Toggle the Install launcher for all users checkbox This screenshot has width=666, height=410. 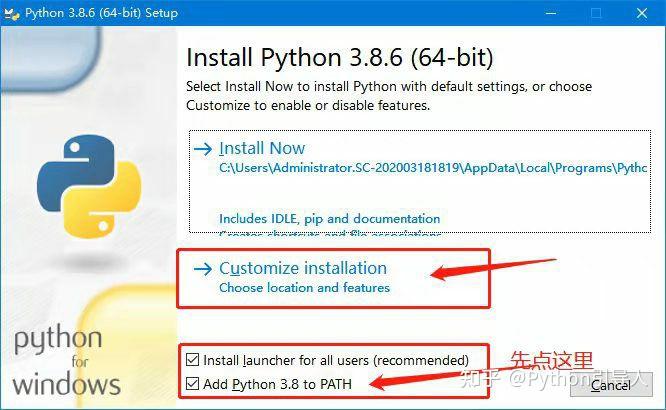pos(193,360)
